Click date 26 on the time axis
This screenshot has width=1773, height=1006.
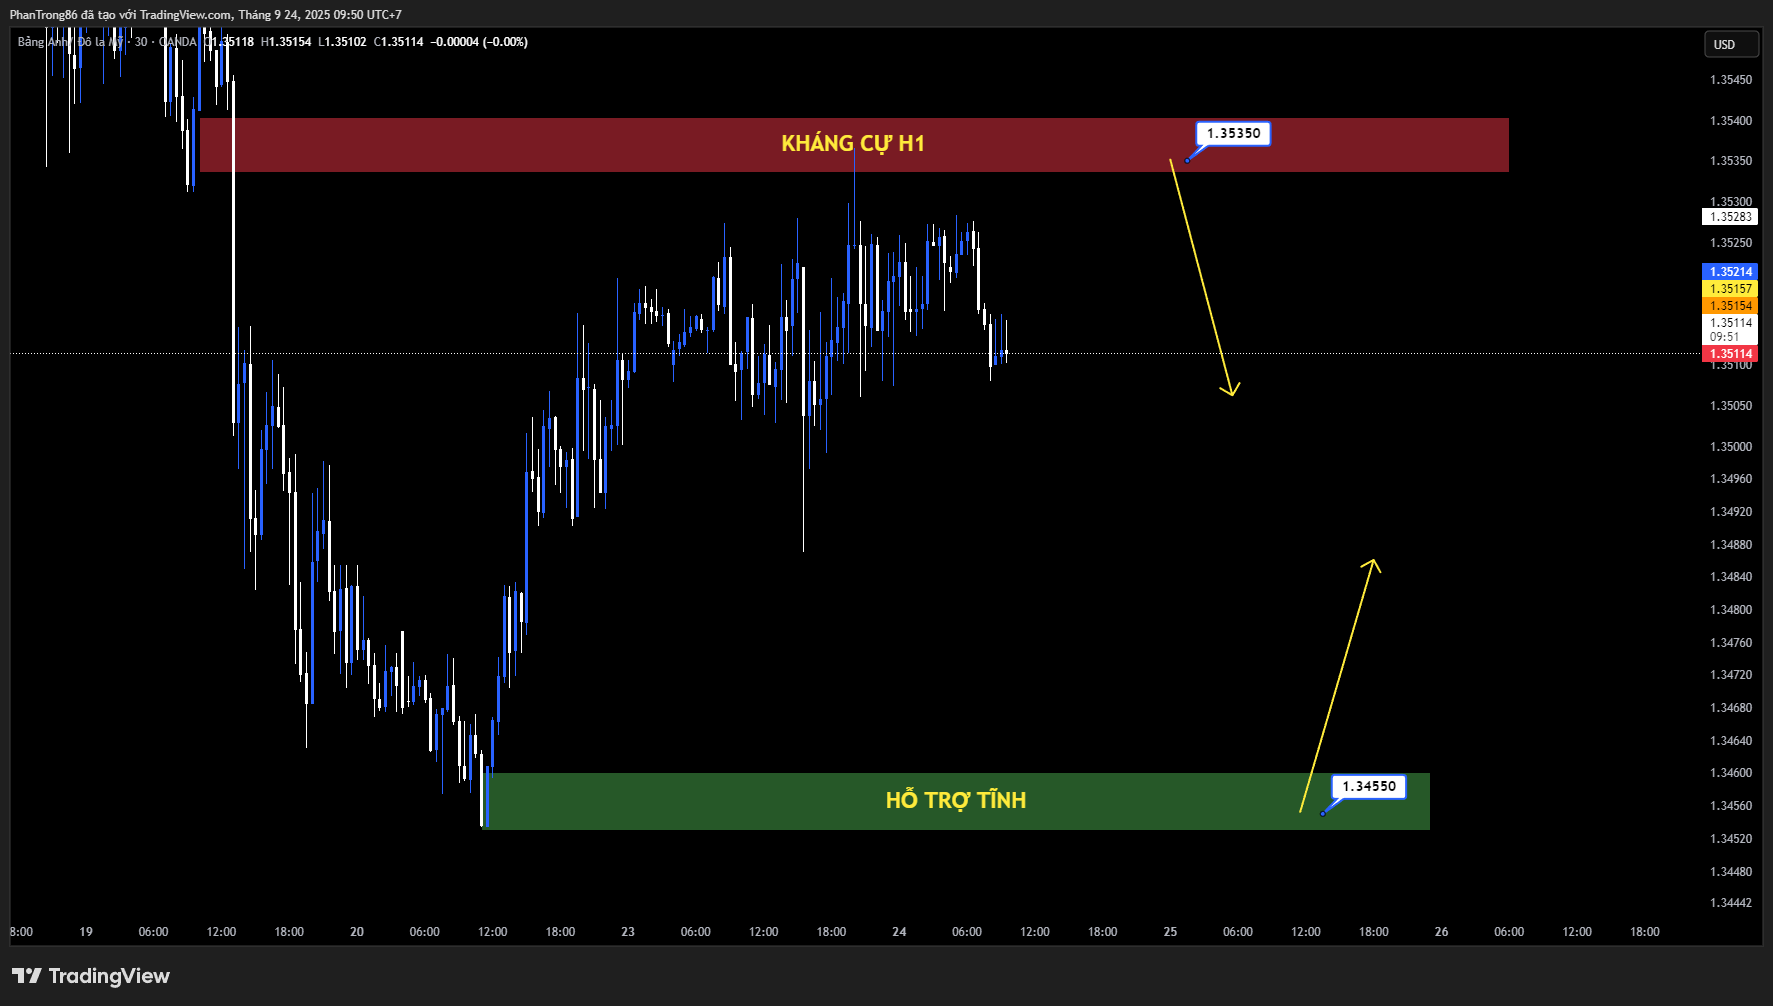1441,932
